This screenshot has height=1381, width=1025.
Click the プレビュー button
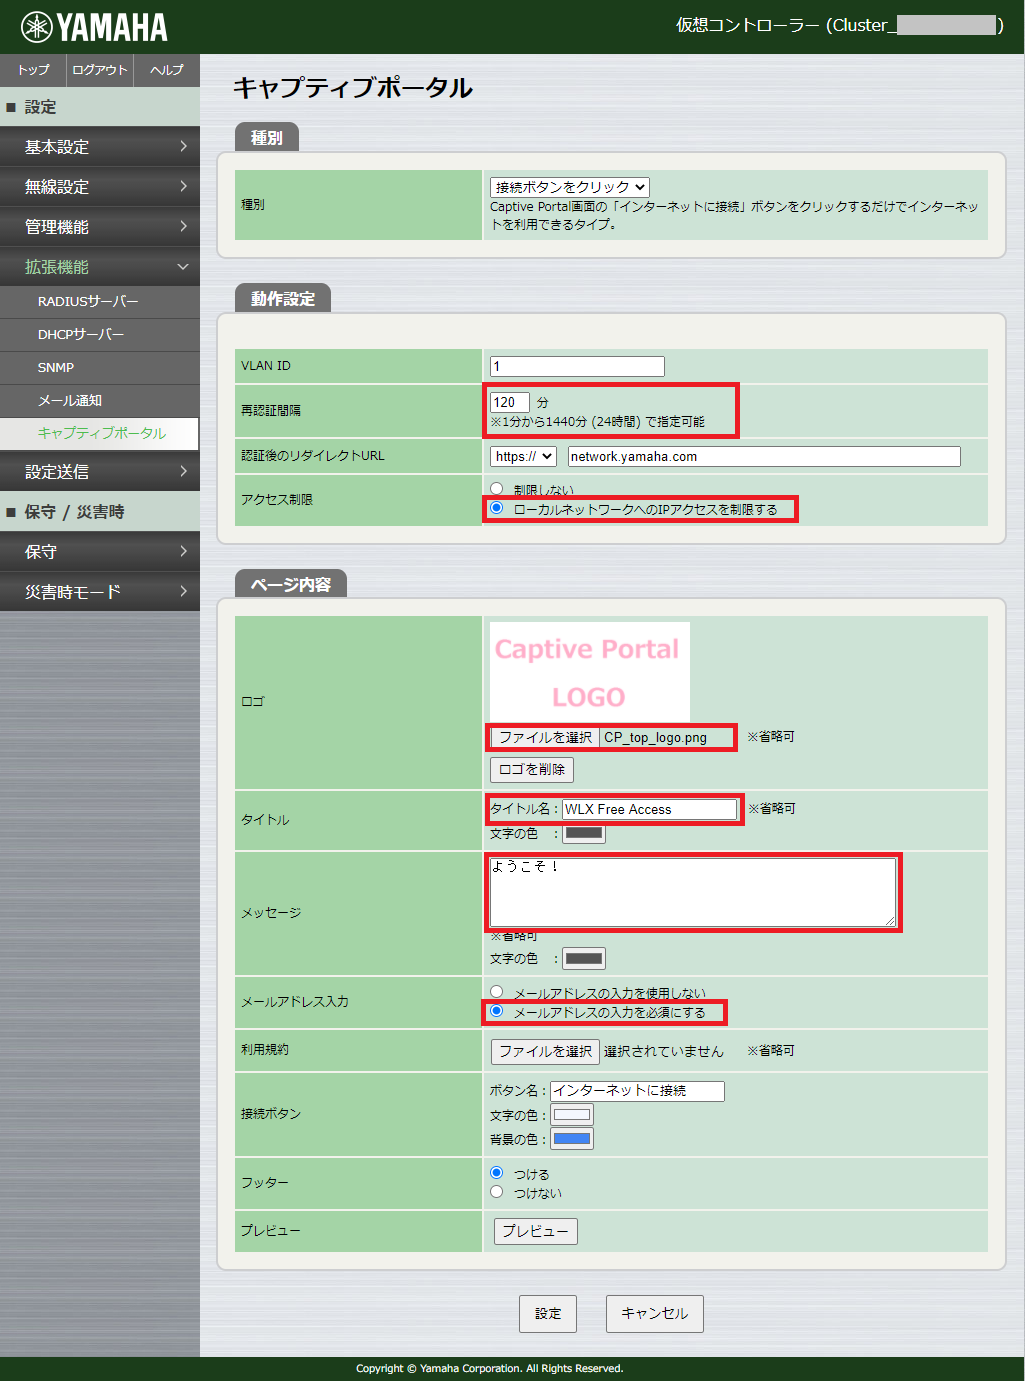tap(535, 1231)
